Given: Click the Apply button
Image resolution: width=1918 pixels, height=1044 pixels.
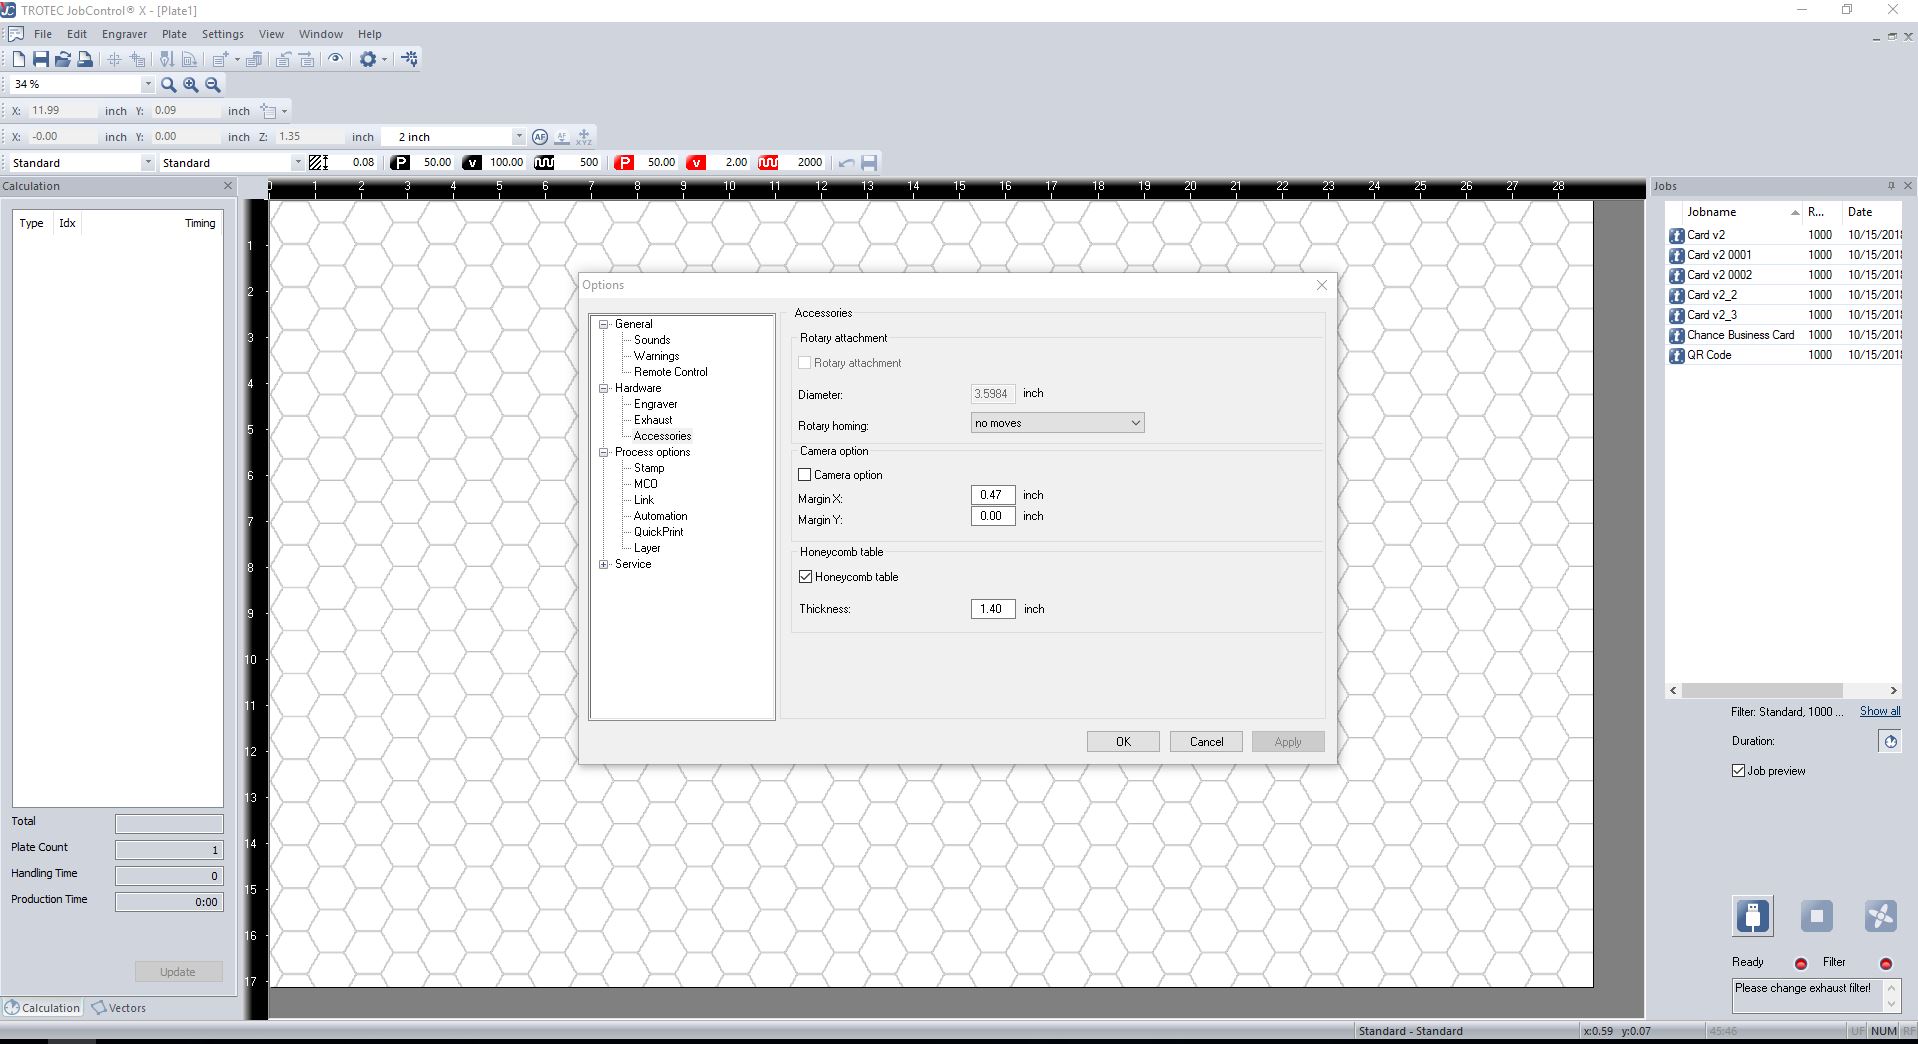Looking at the screenshot, I should click(x=1288, y=742).
